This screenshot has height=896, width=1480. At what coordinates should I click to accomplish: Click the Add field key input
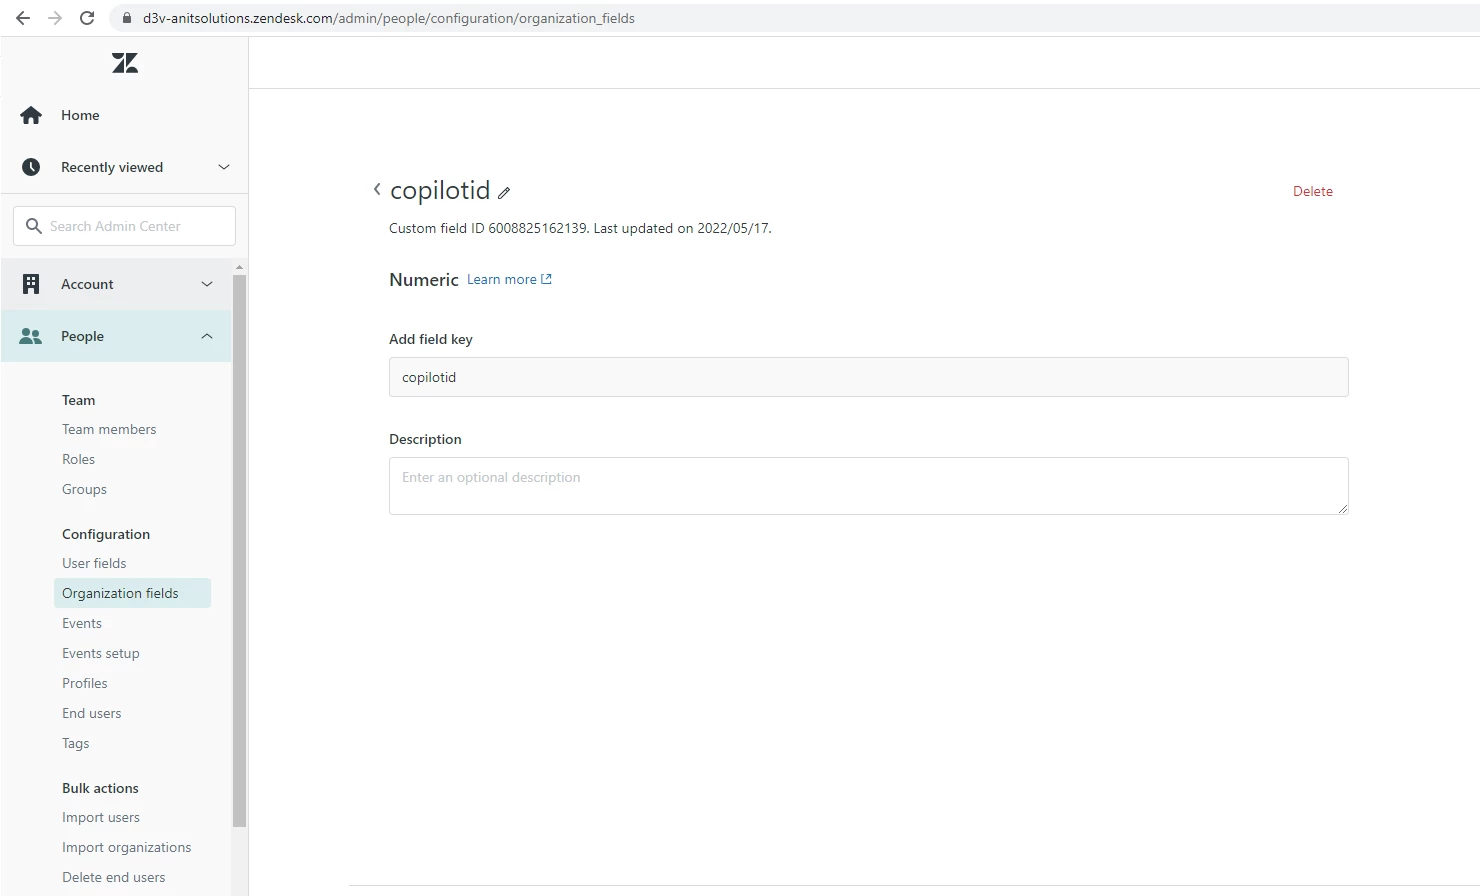[868, 377]
